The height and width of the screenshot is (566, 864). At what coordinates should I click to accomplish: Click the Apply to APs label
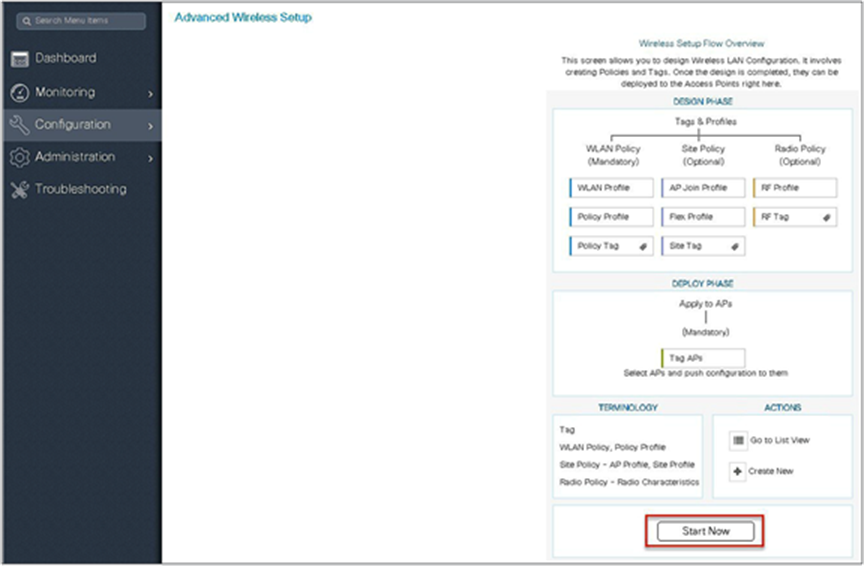click(x=705, y=304)
